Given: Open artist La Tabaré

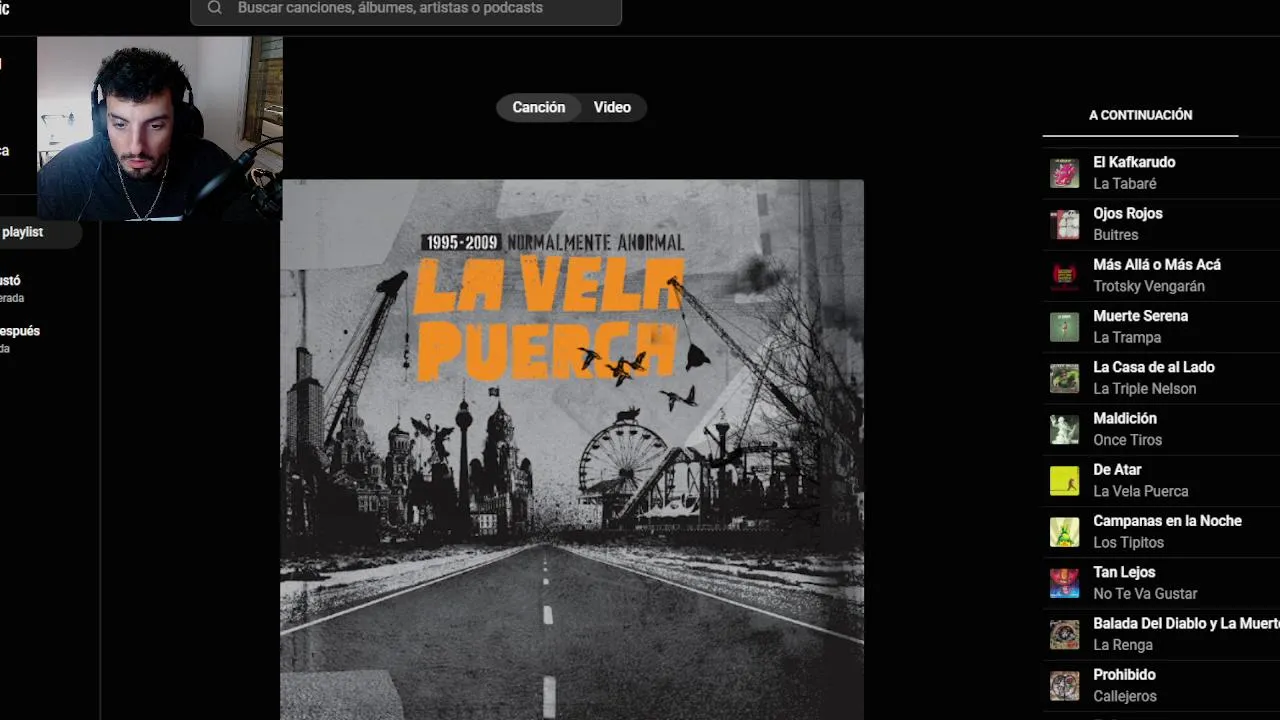Looking at the screenshot, I should tap(1125, 184).
